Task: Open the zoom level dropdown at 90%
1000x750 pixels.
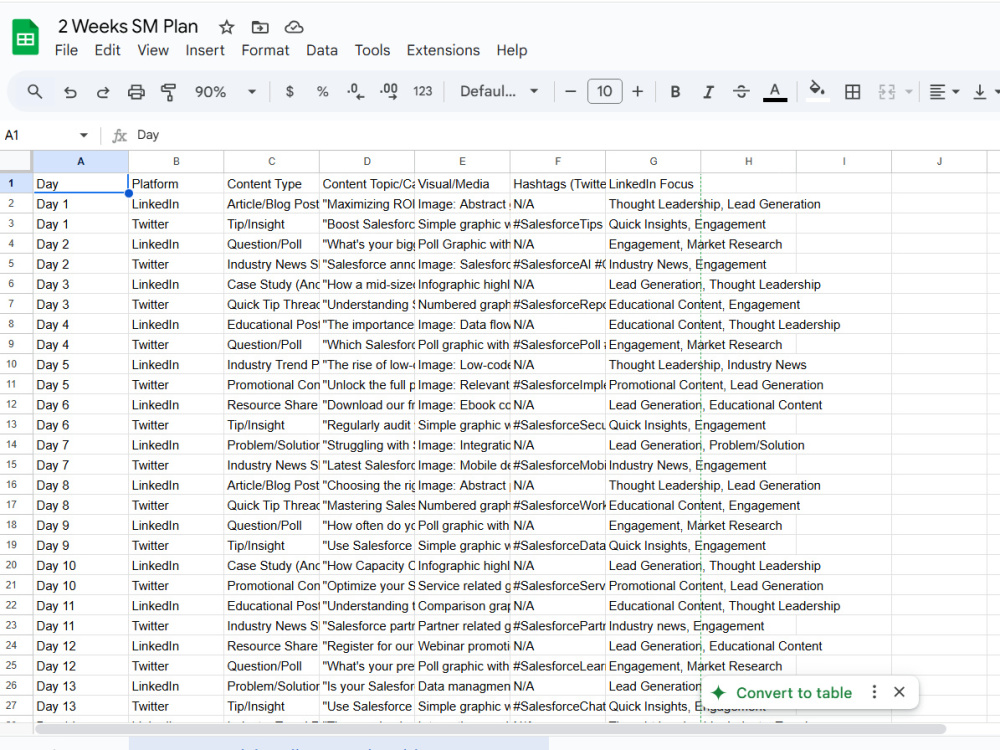Action: click(x=225, y=92)
